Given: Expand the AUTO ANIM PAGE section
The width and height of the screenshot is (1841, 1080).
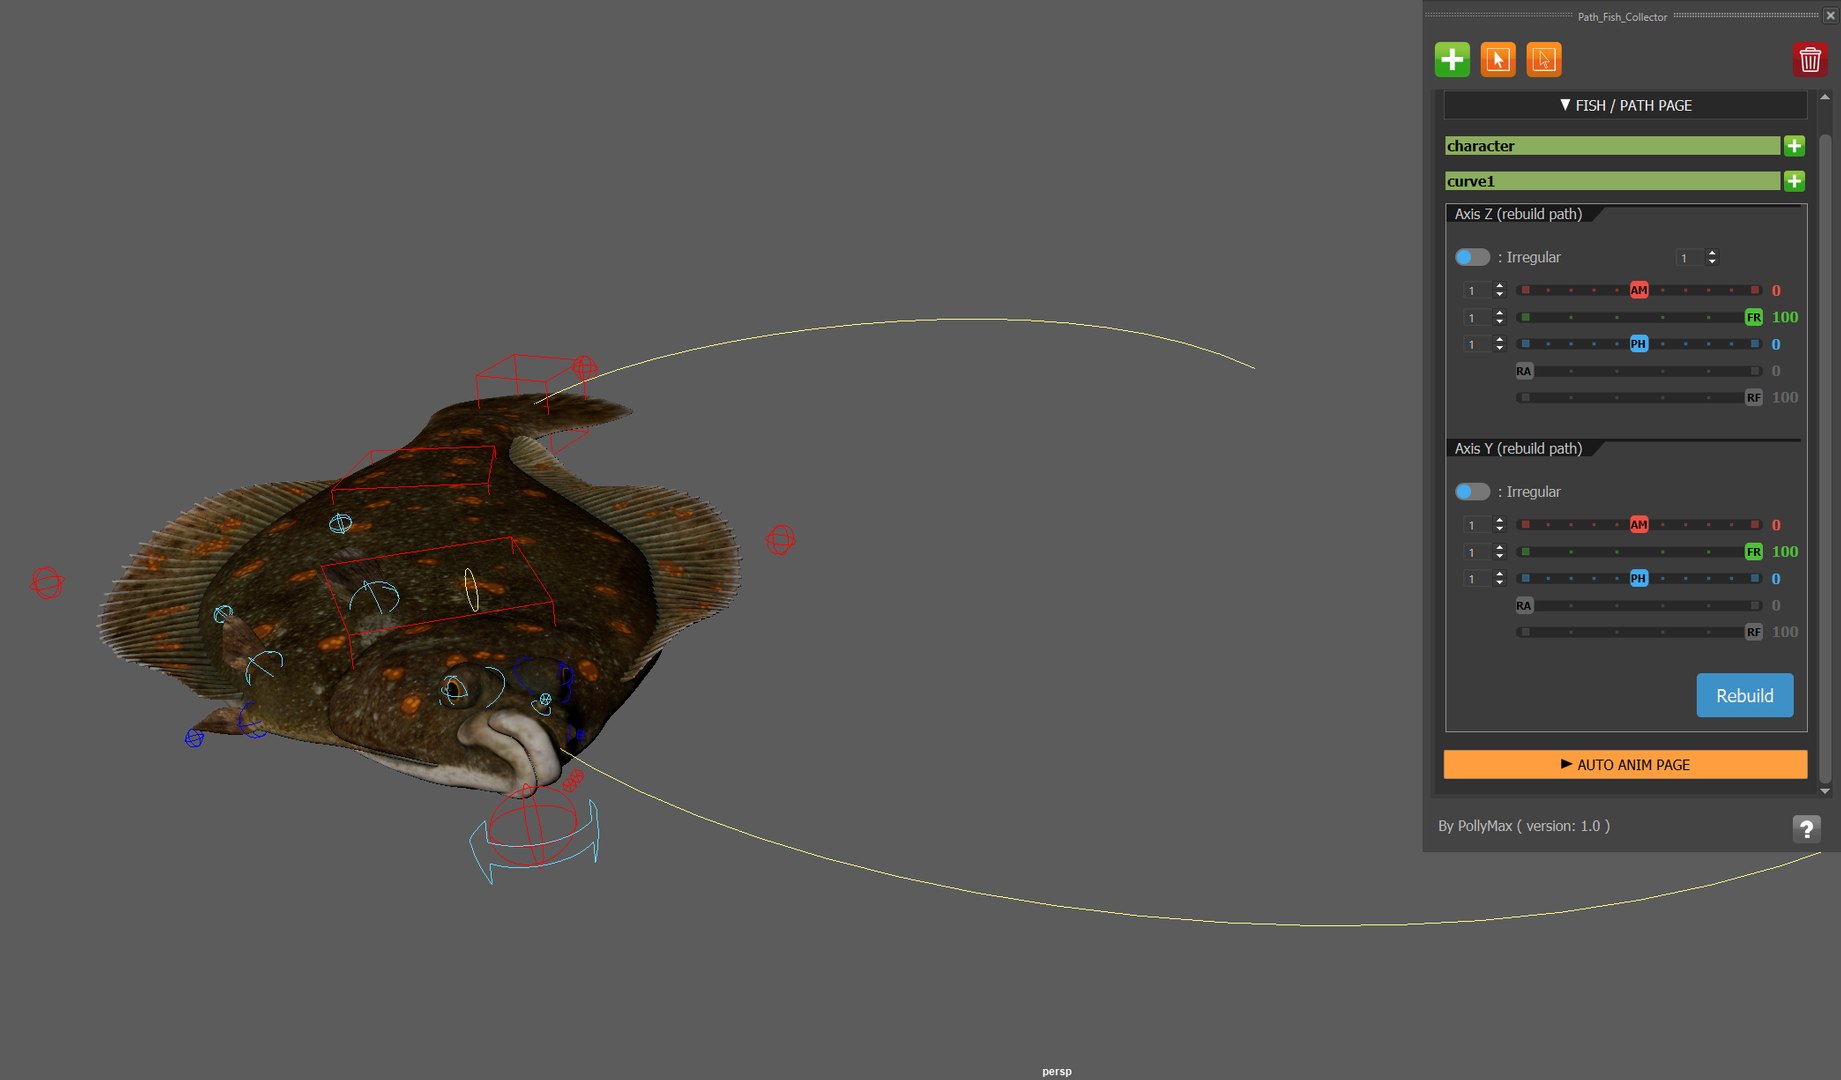Looking at the screenshot, I should point(1625,765).
